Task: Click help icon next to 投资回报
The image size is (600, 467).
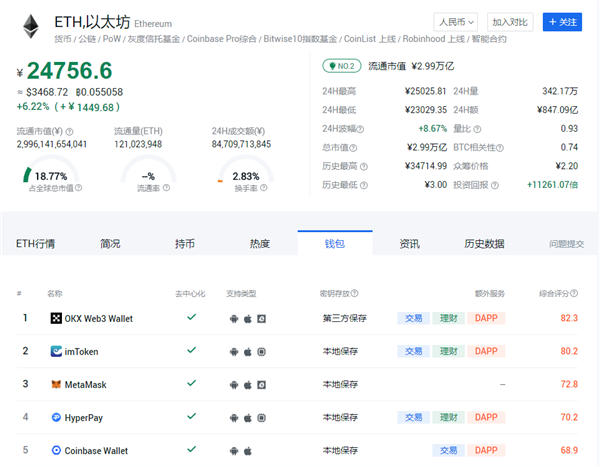Action: click(495, 185)
